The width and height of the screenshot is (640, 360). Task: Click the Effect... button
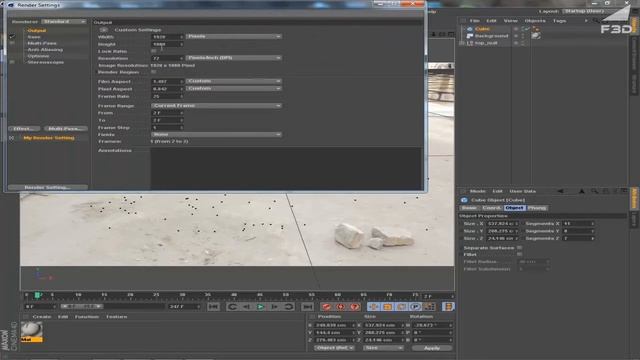tap(24, 129)
